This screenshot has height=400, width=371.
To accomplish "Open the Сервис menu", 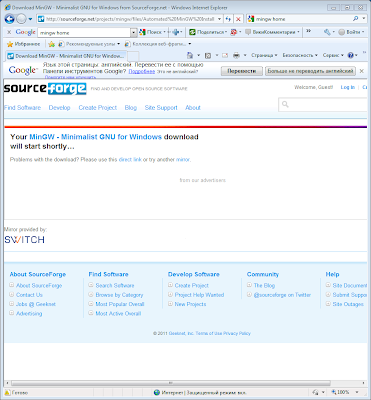I will pos(333,55).
